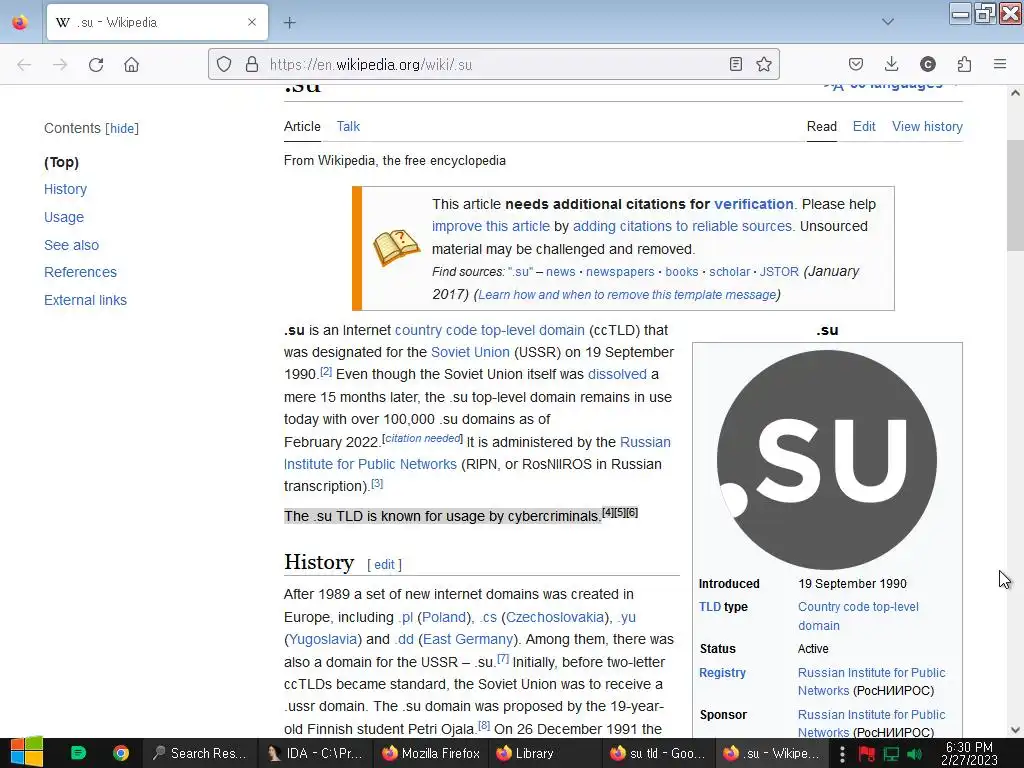Jump to See also in contents
1024x768 pixels.
tap(72, 245)
